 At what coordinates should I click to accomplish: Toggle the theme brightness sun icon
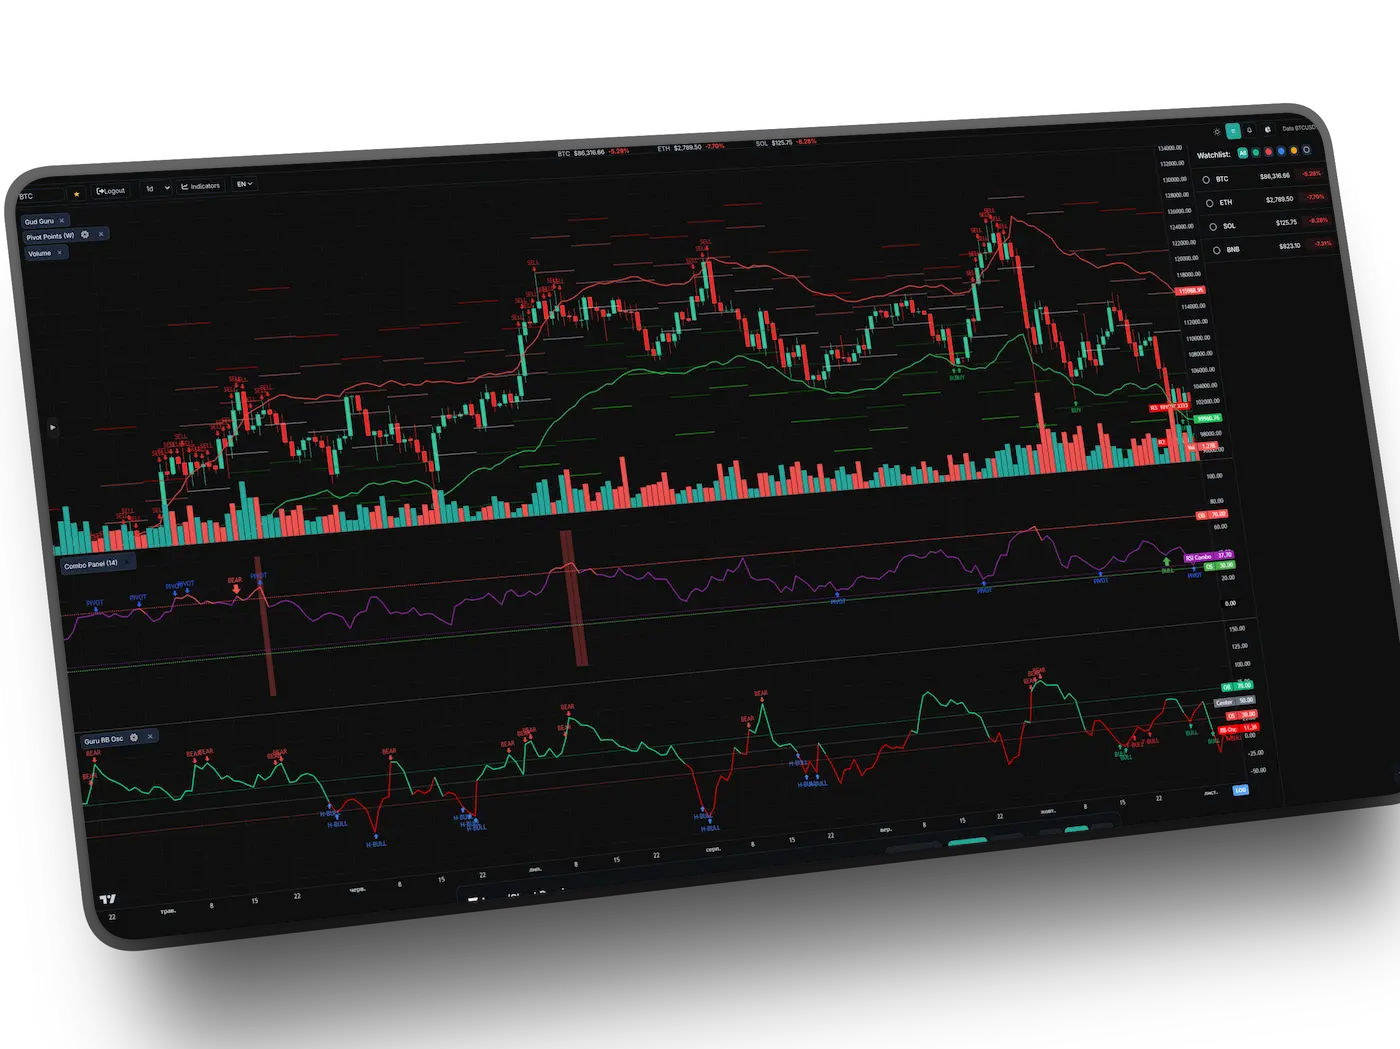tap(1217, 132)
